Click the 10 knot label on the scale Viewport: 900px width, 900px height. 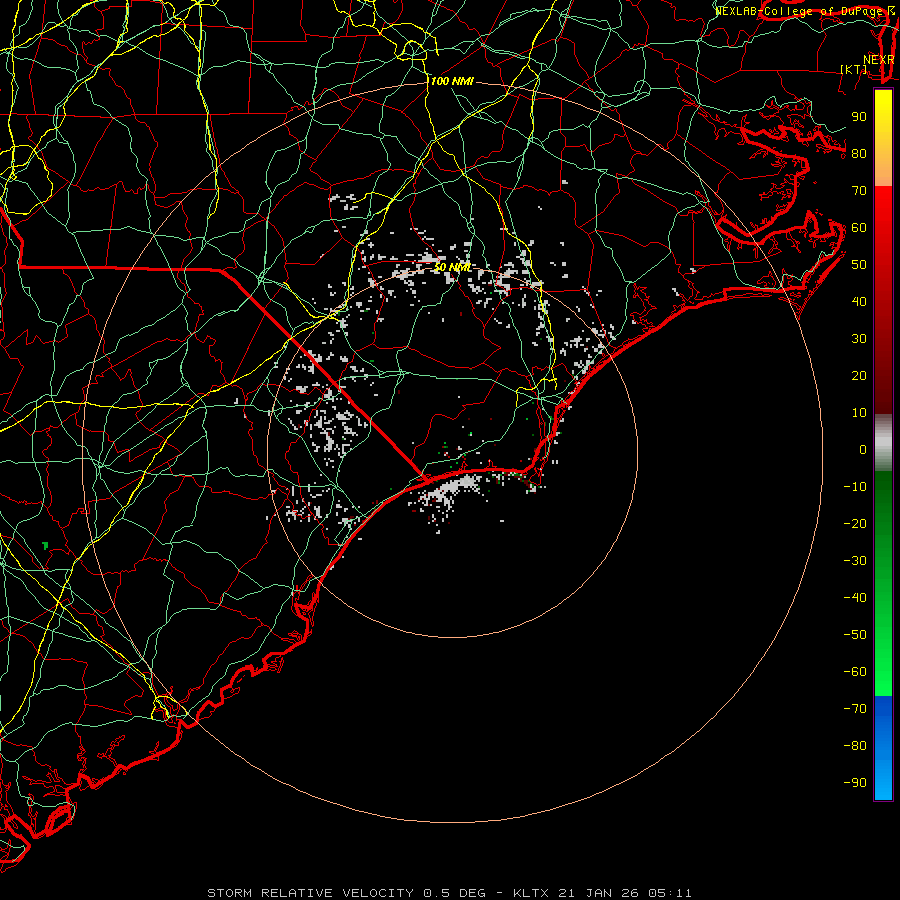[x=859, y=413]
